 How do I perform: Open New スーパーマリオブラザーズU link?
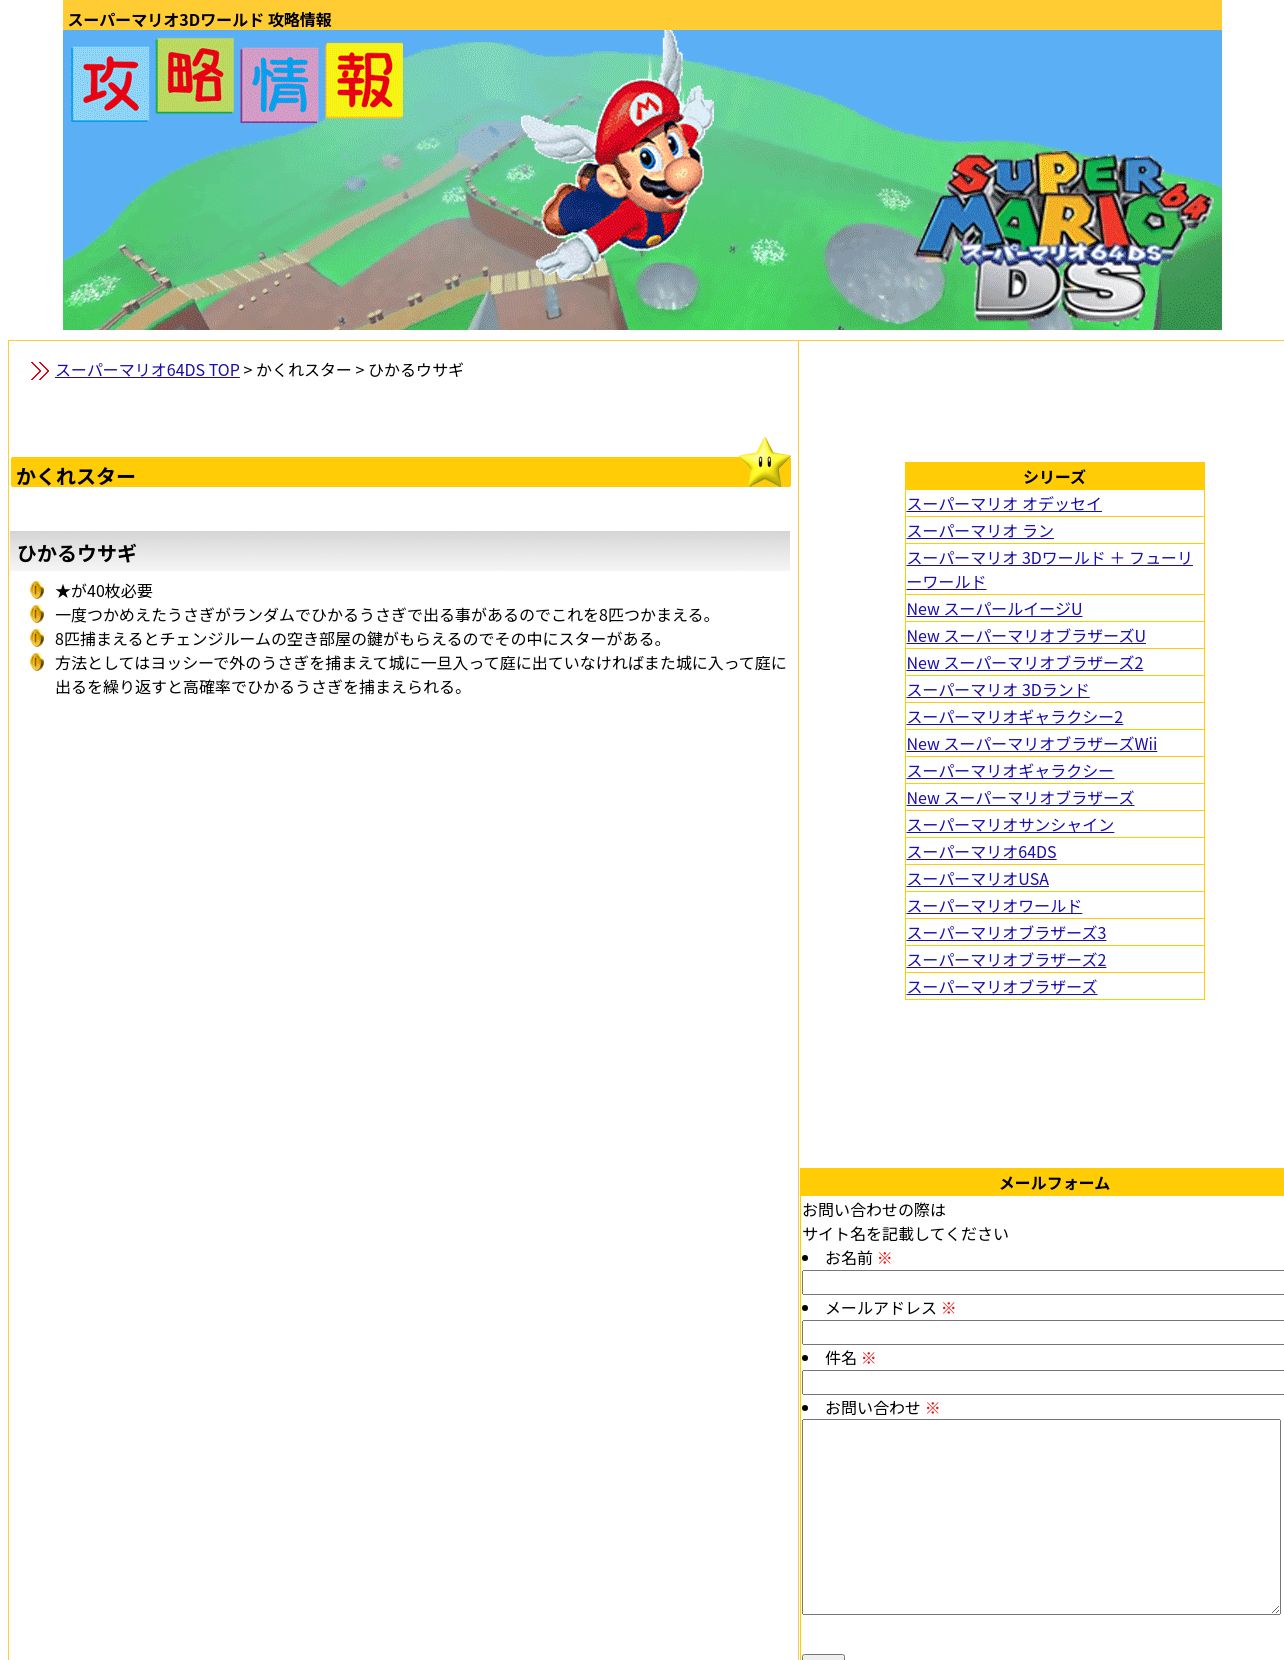(1026, 636)
